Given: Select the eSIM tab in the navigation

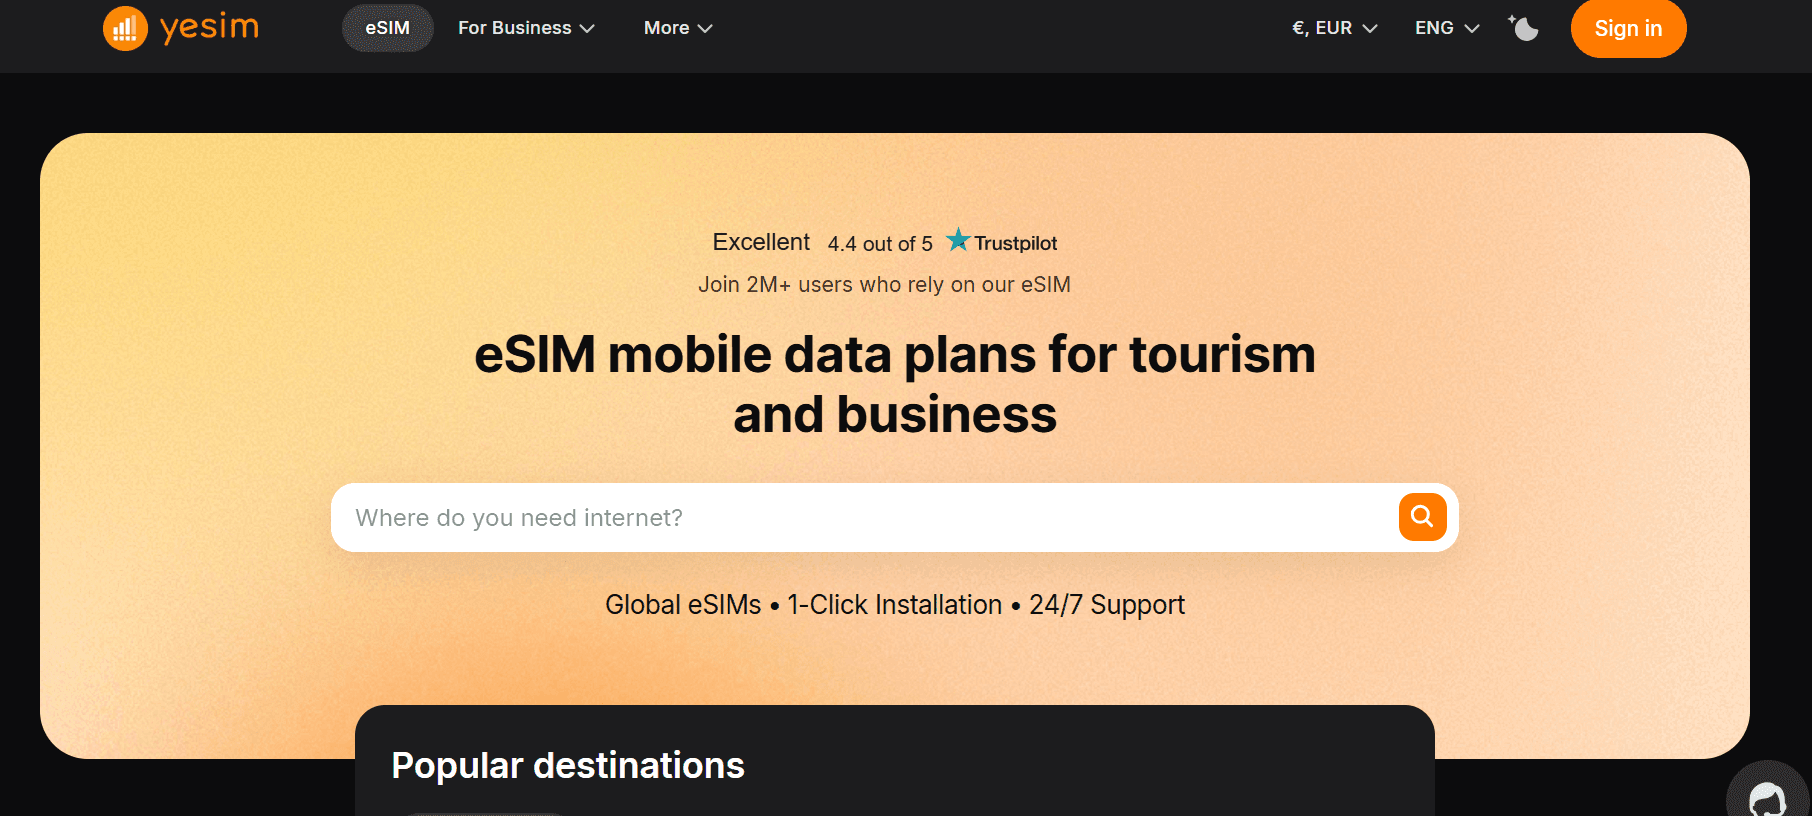Looking at the screenshot, I should (387, 28).
